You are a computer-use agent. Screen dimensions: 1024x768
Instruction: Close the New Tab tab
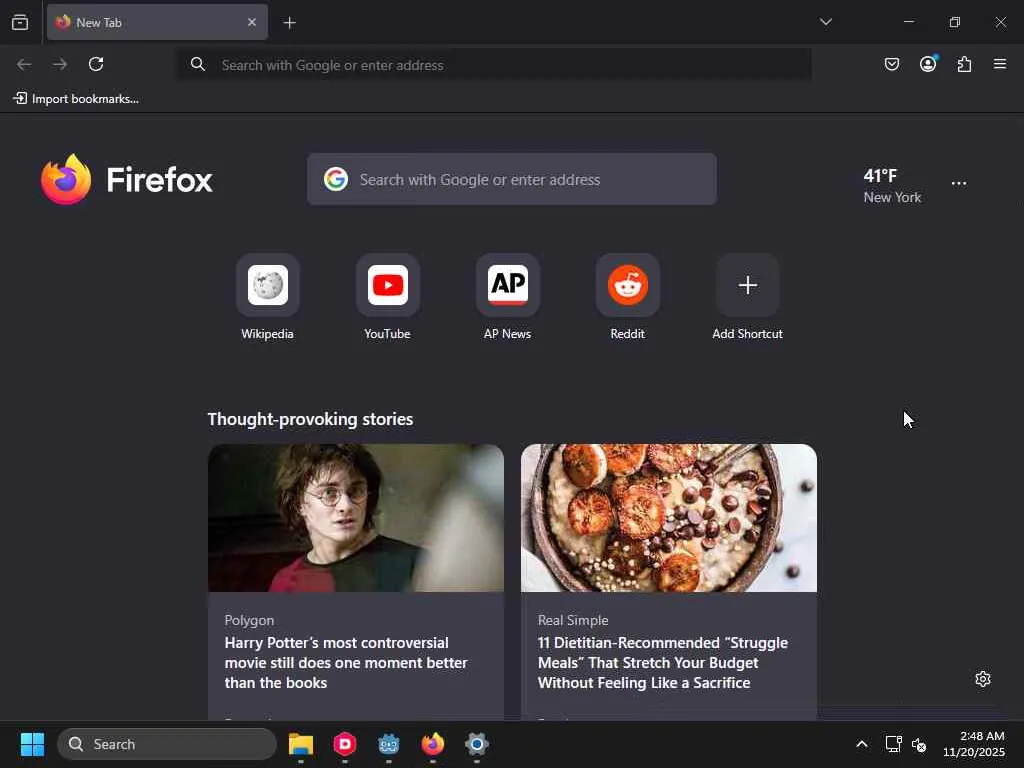point(251,22)
